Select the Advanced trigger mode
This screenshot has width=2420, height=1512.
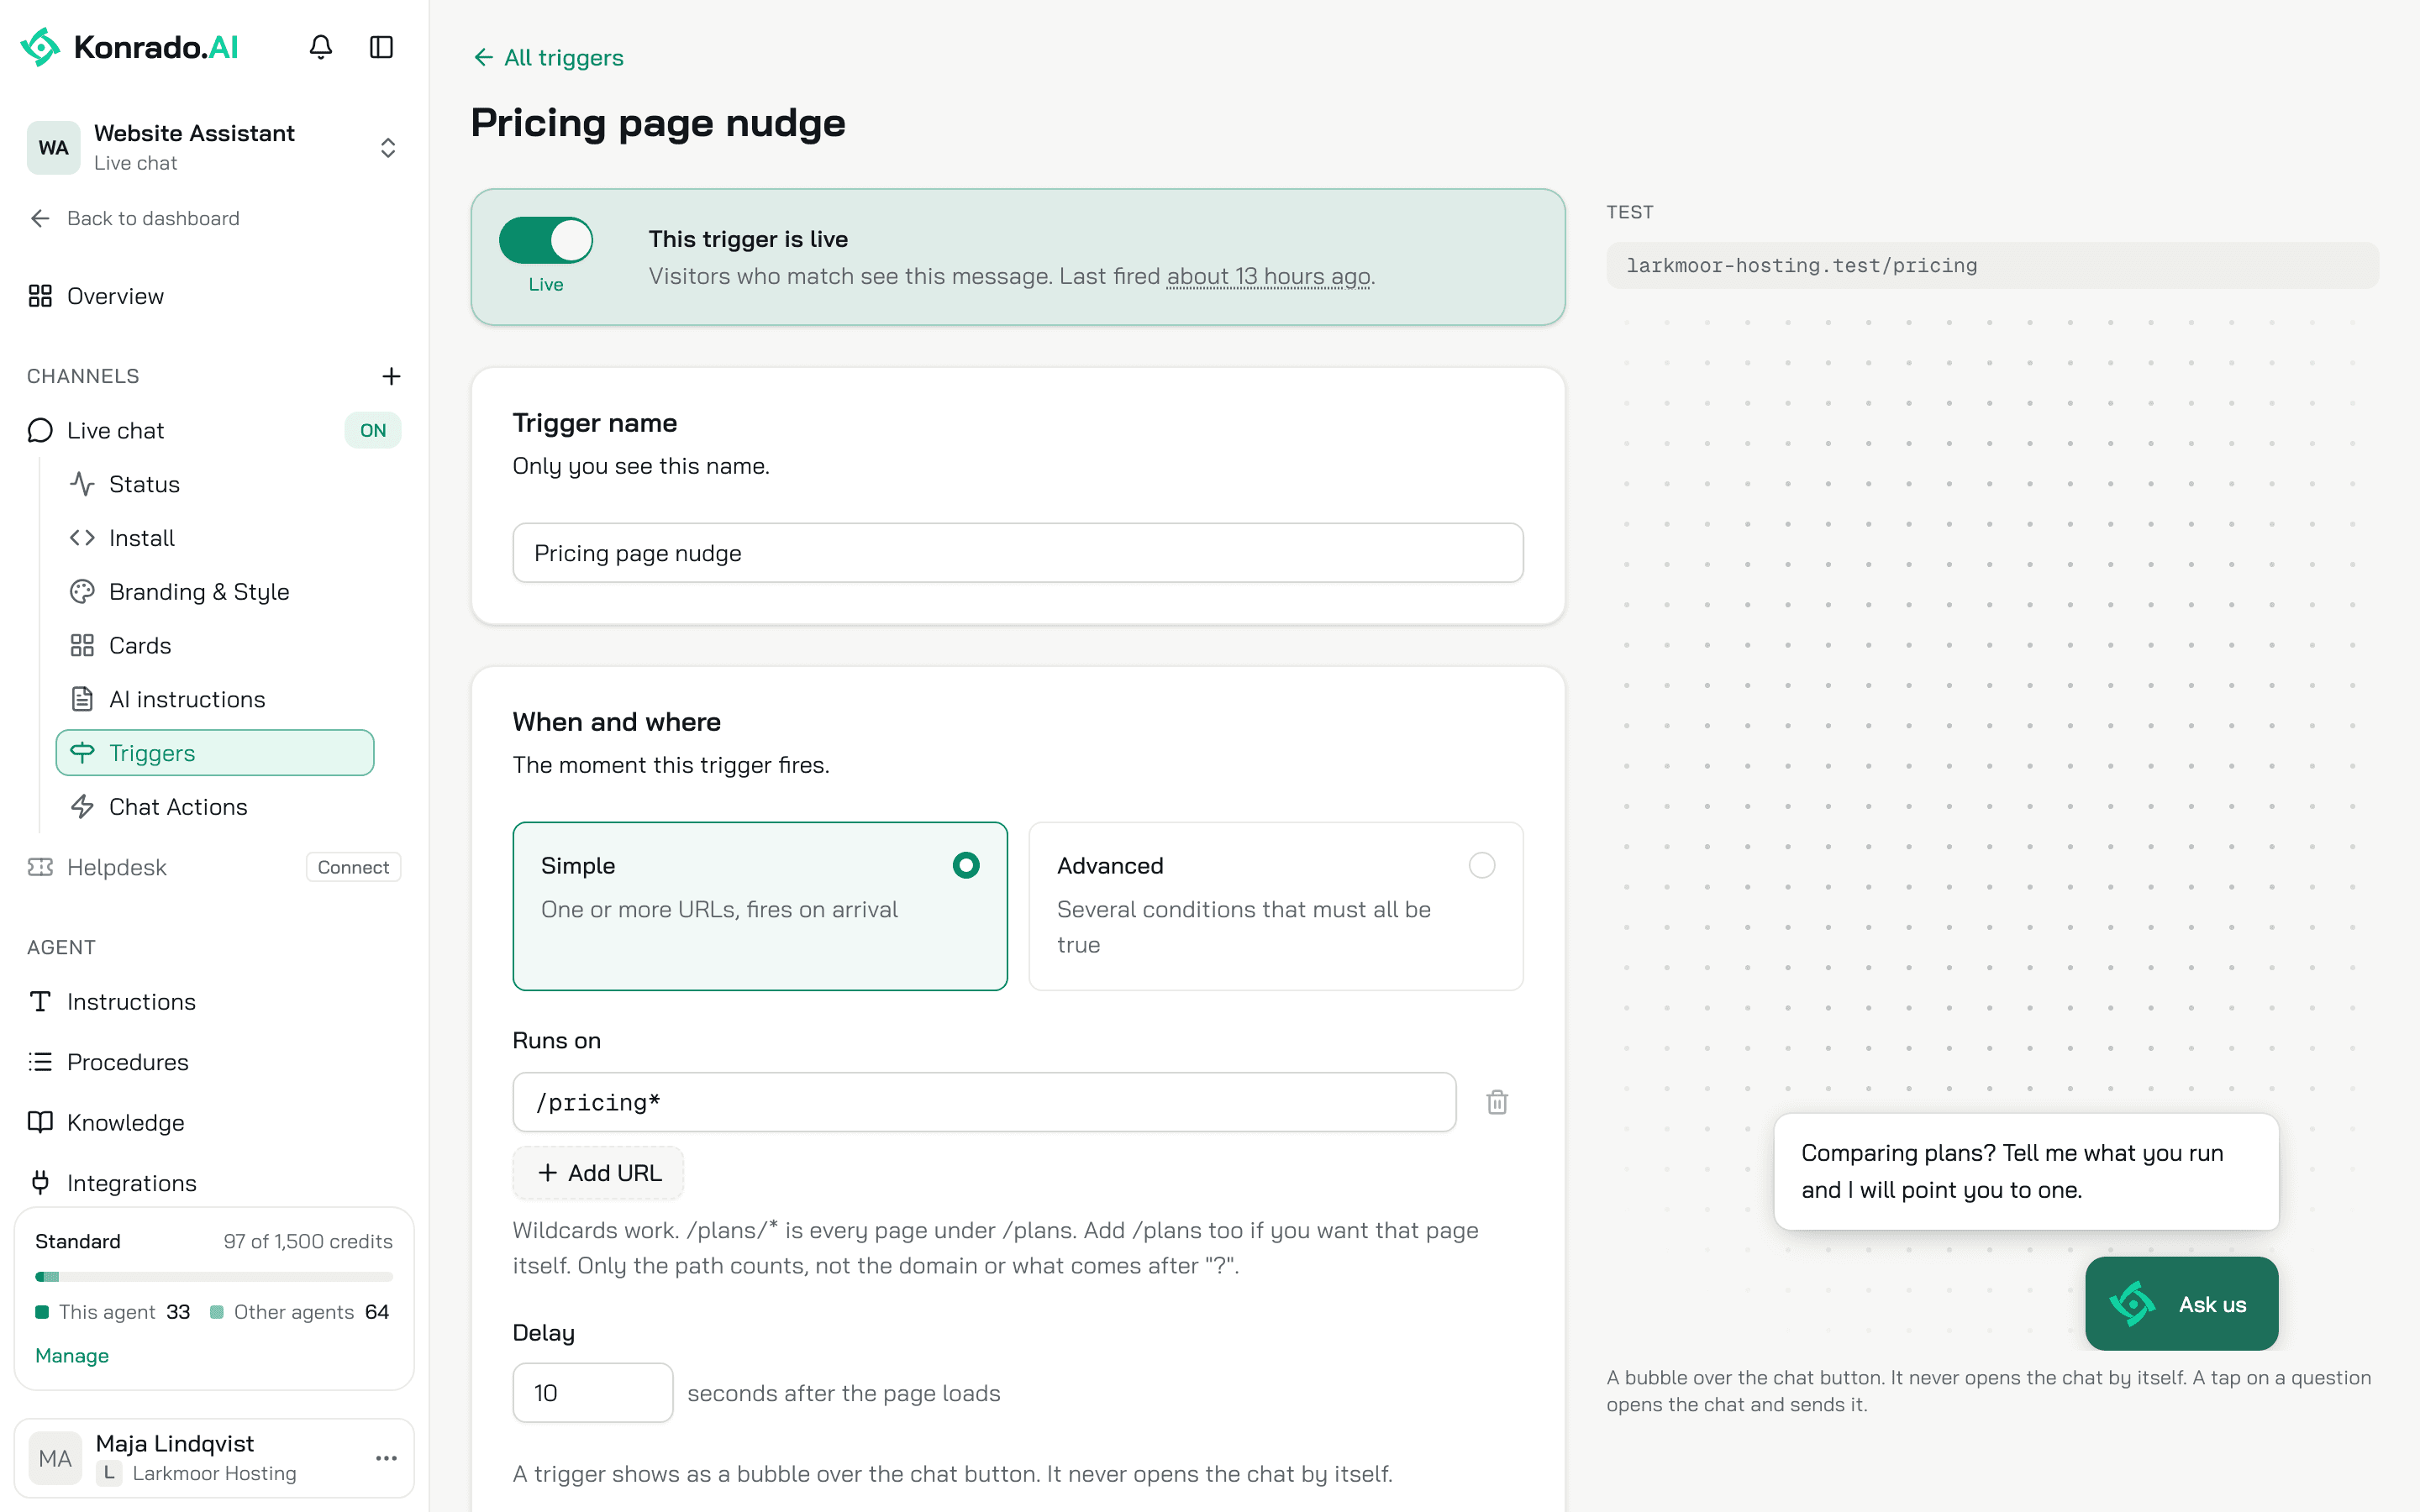coord(1276,906)
